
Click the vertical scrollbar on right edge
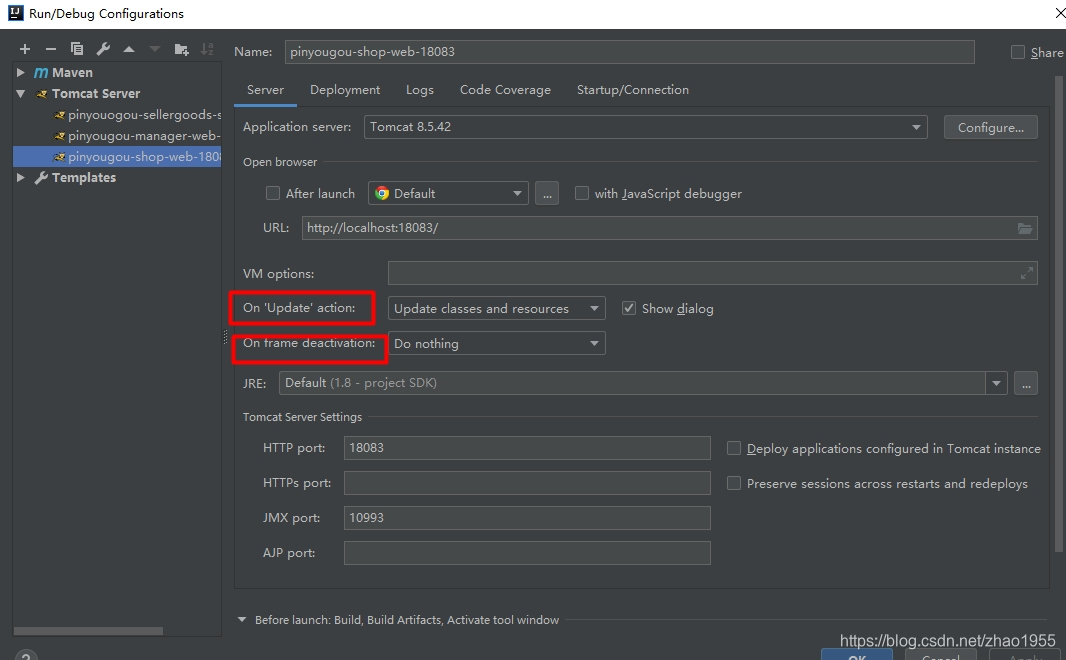(x=1060, y=314)
